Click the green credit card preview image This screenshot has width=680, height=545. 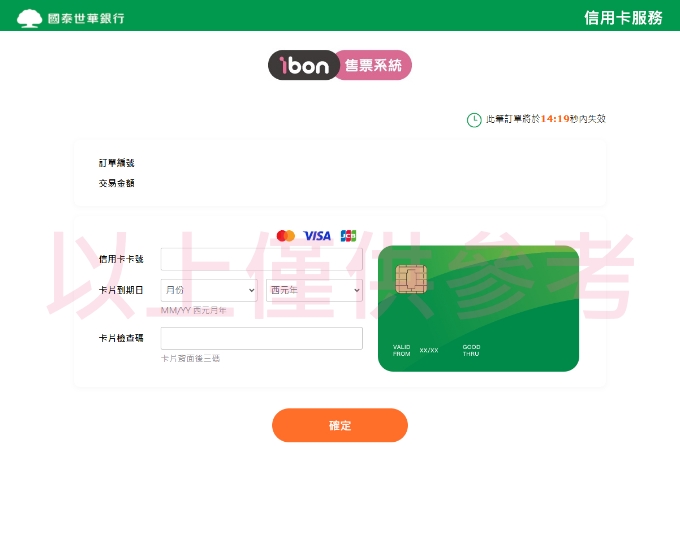478,308
